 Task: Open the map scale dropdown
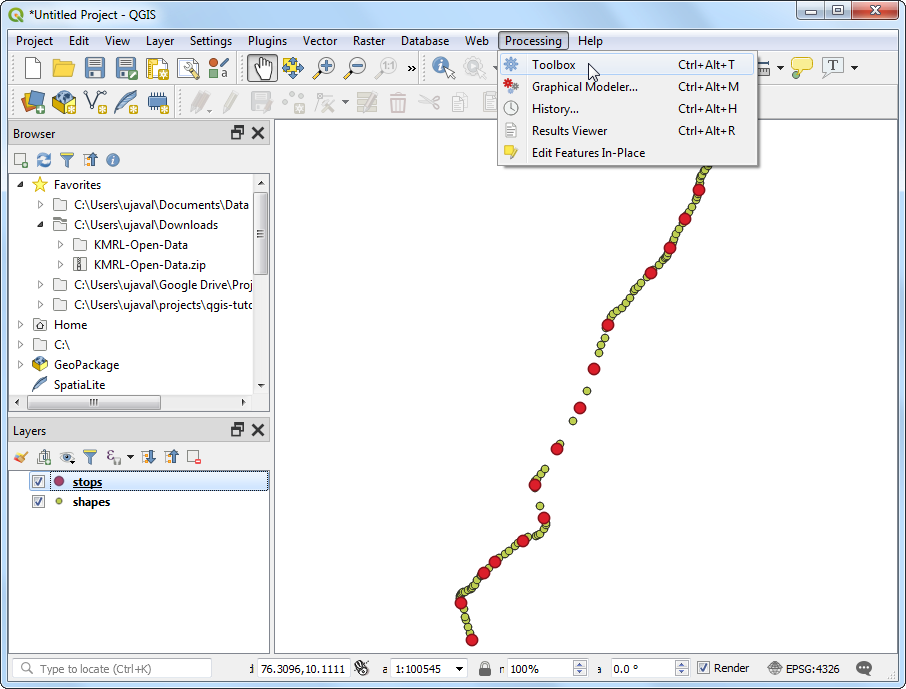tap(460, 668)
